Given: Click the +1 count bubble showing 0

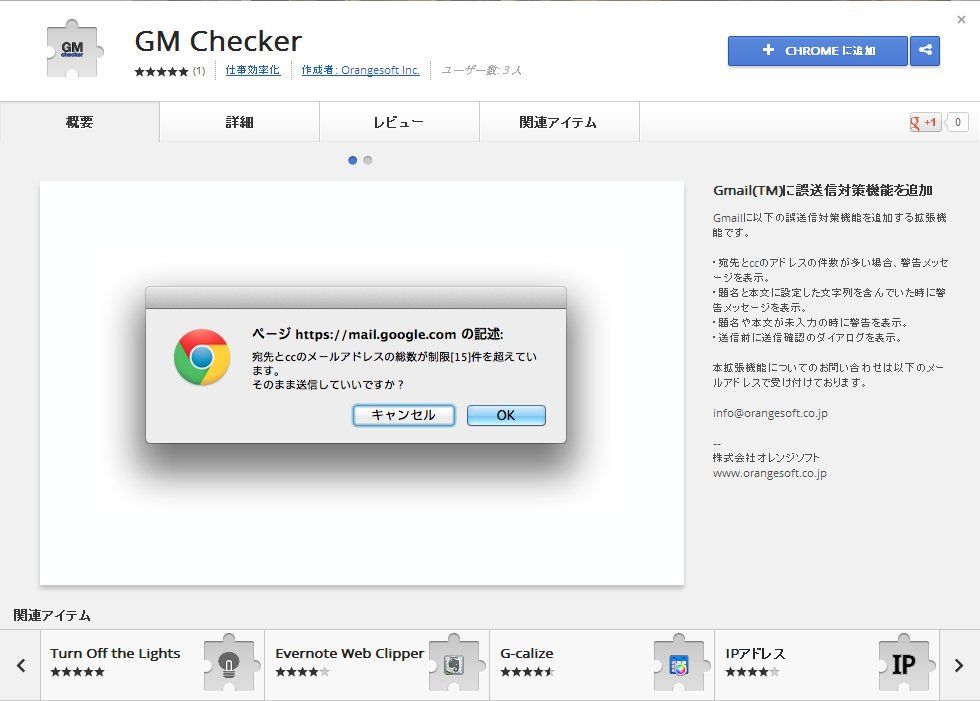Looking at the screenshot, I should (x=957, y=122).
